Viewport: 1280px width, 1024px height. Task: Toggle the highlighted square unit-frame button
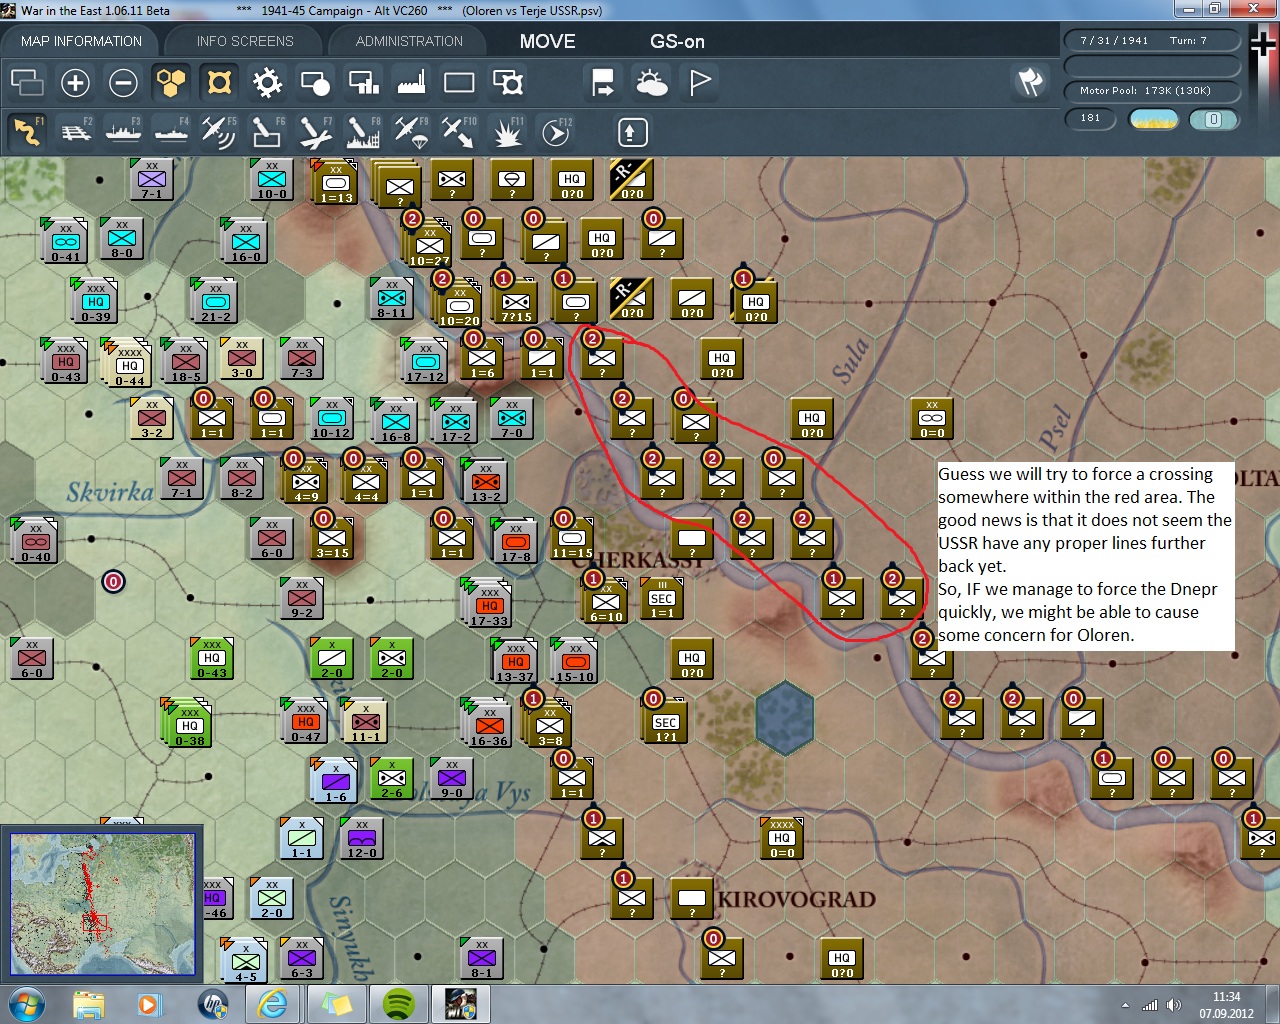219,82
